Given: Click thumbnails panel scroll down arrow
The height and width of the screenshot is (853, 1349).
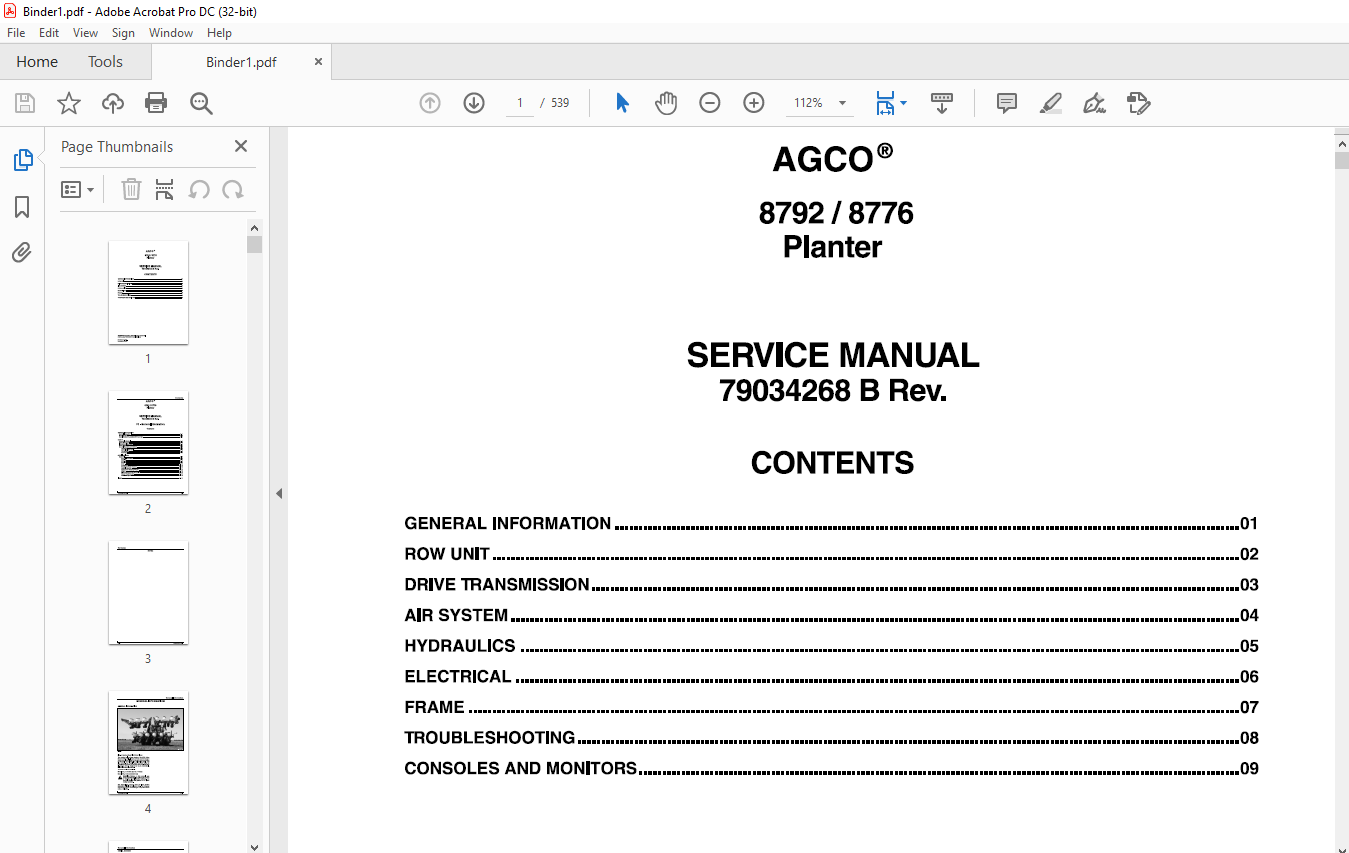Looking at the screenshot, I should tap(254, 846).
